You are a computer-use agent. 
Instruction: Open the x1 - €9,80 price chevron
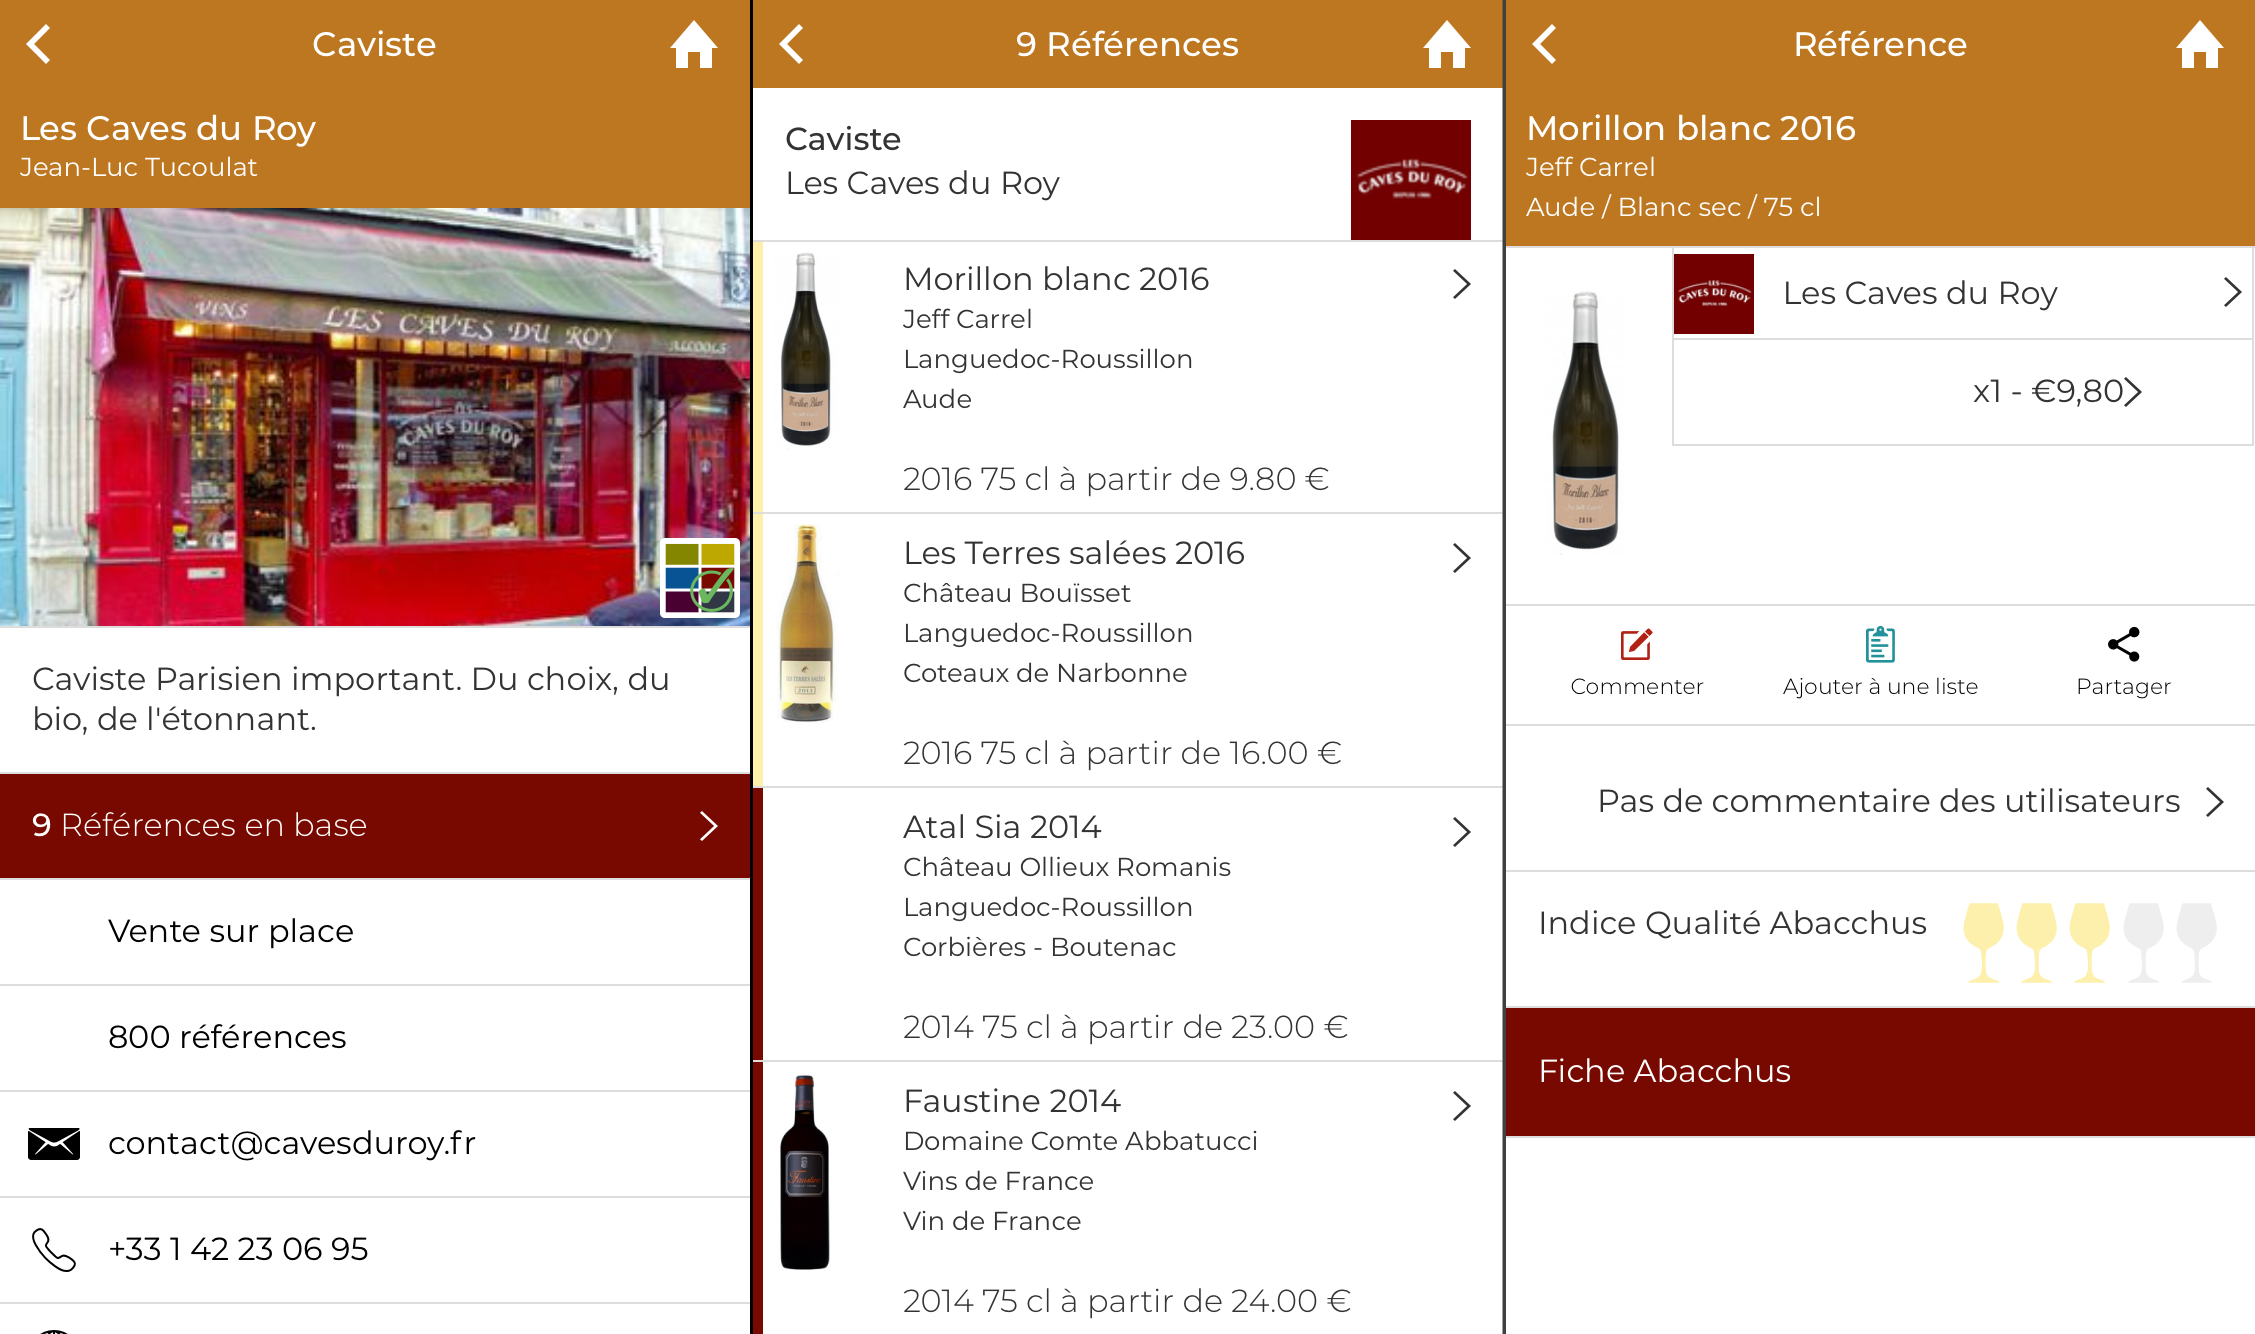2132,391
